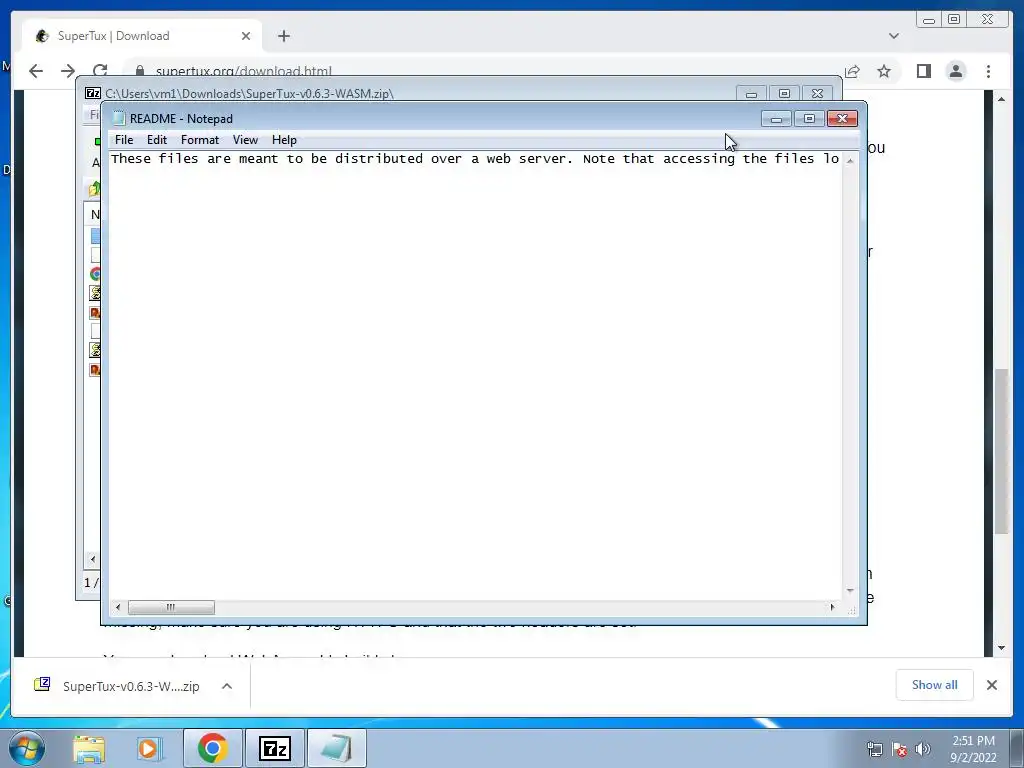This screenshot has height=768, width=1024.
Task: Expand SuperTux zip download options arrow
Action: (x=227, y=686)
